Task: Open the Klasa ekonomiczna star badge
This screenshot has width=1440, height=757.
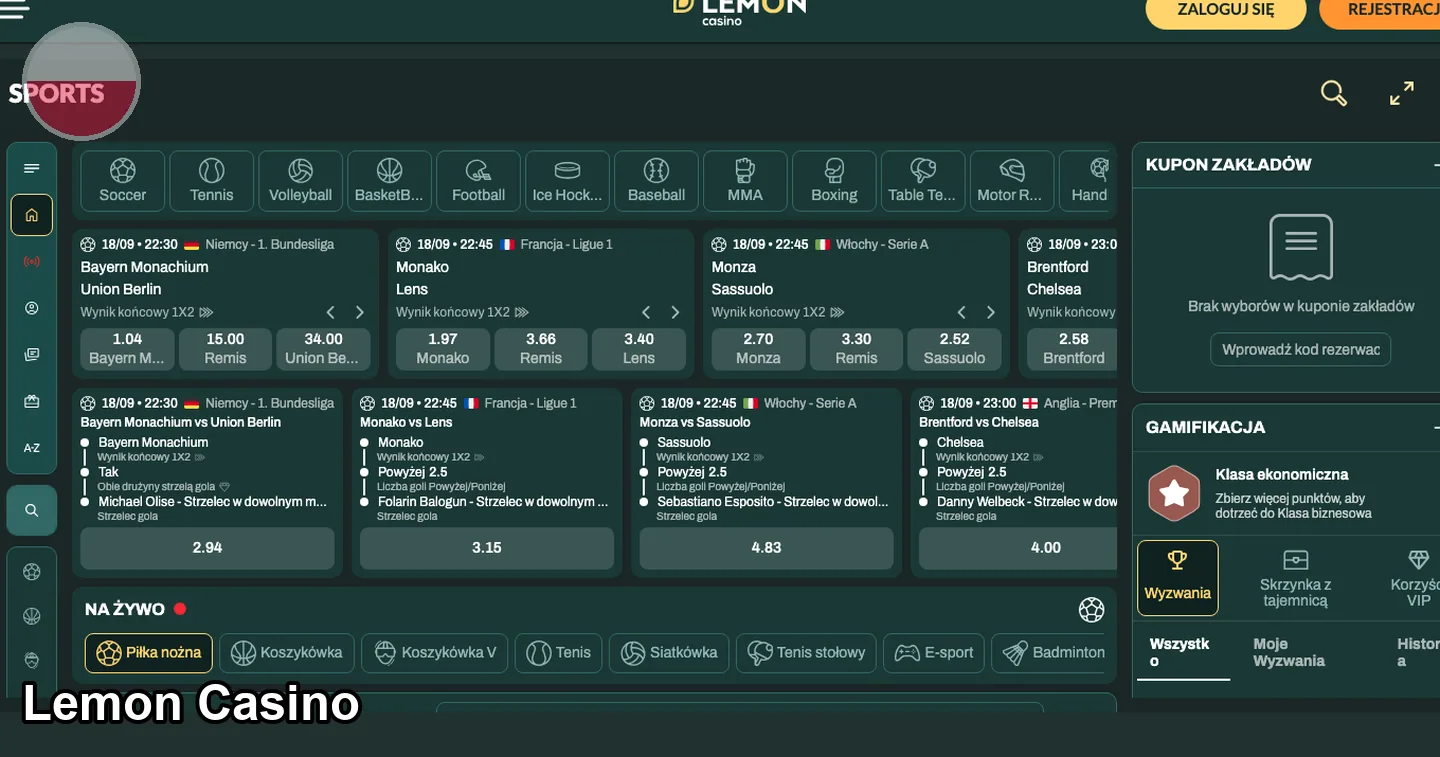Action: click(1174, 493)
